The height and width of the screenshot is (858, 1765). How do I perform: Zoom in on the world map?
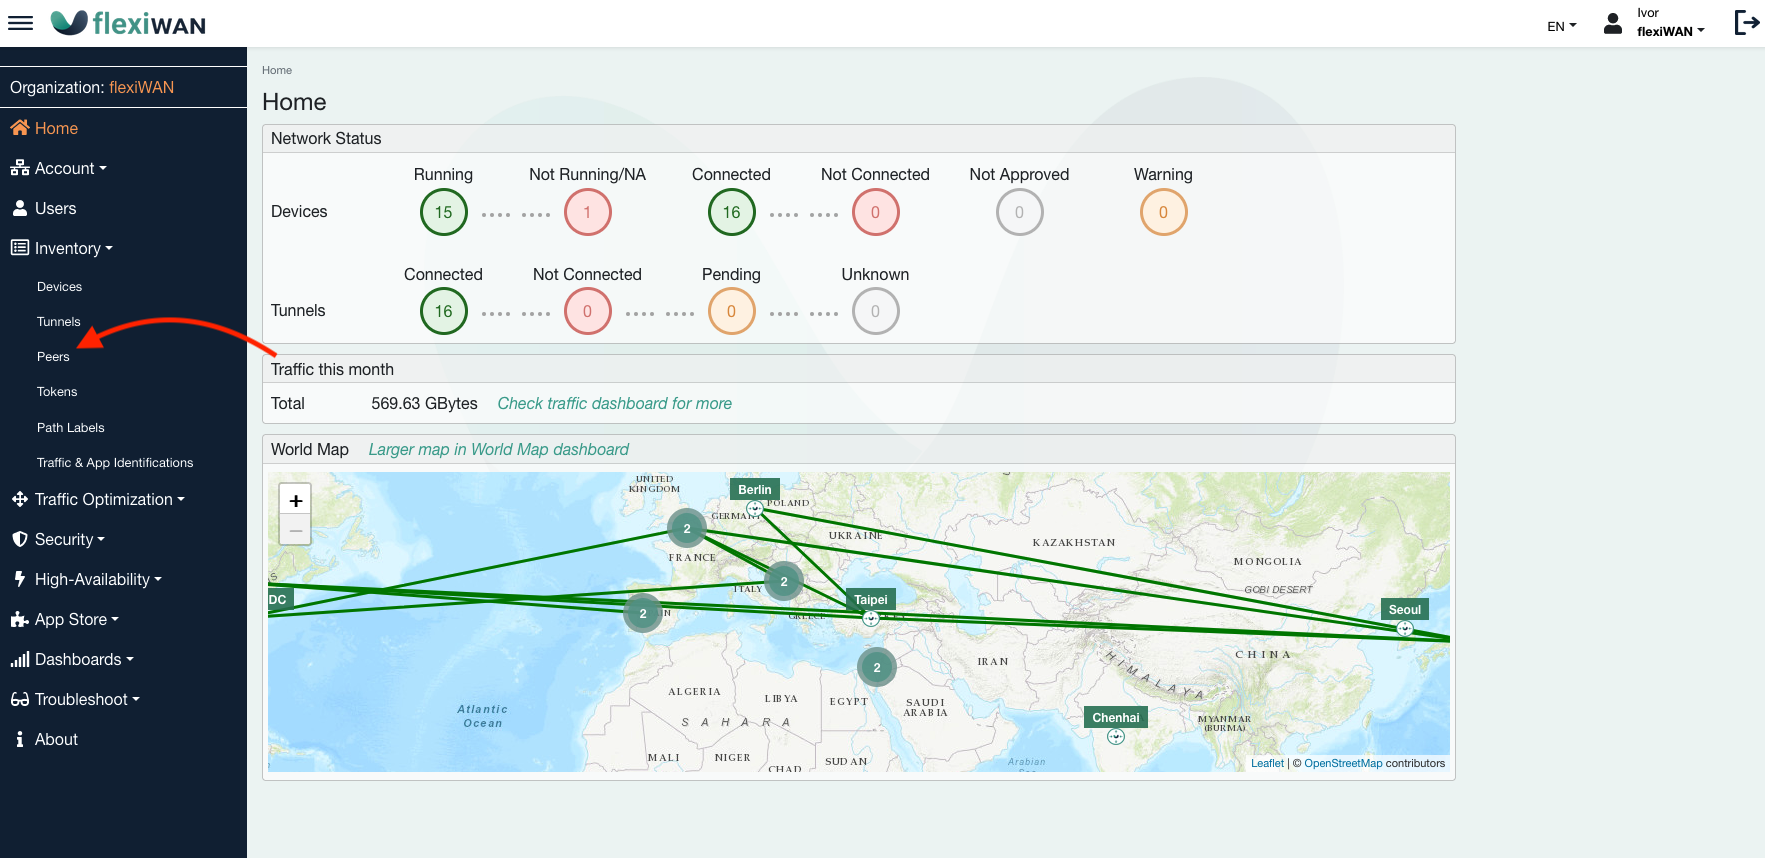[x=295, y=500]
